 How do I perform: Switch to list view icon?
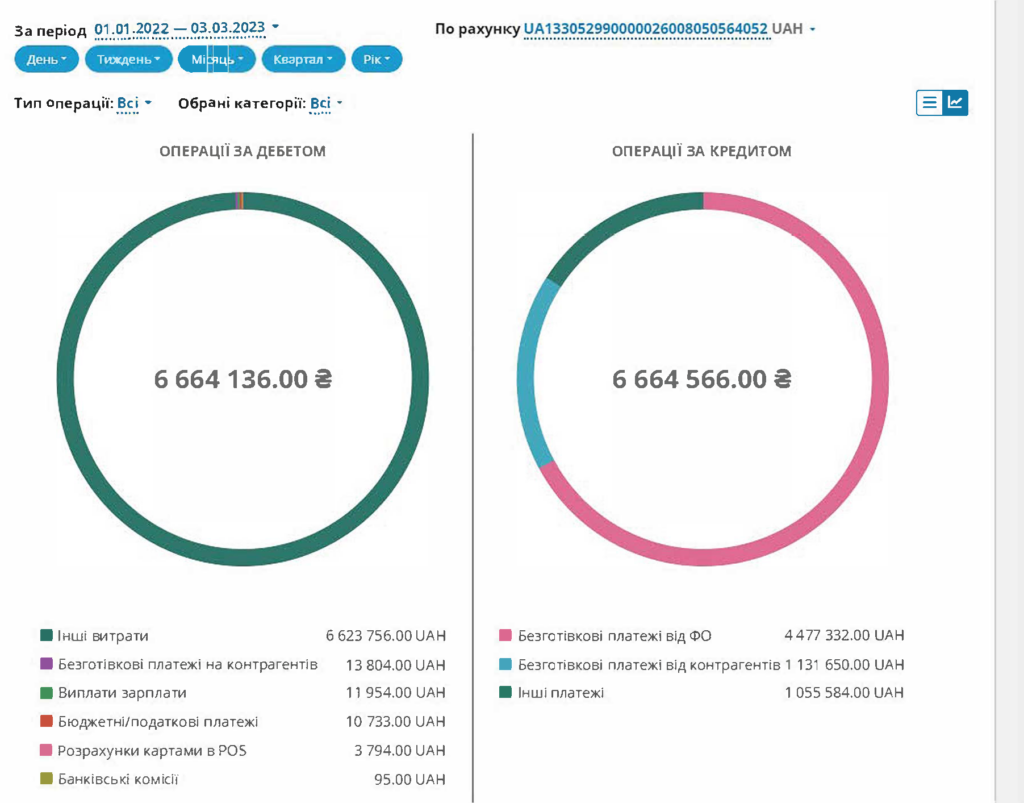[x=930, y=103]
